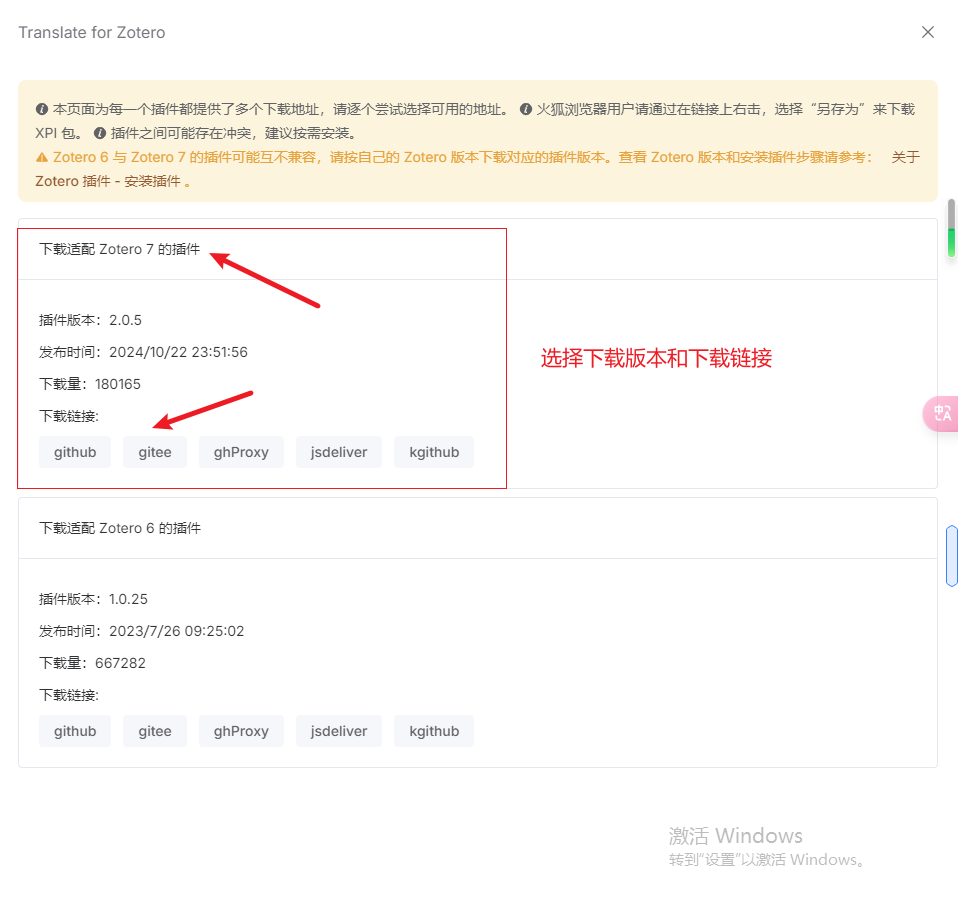Click the orange warning triangle icon in notice
Viewport: 958px width, 919px height.
tap(42, 158)
